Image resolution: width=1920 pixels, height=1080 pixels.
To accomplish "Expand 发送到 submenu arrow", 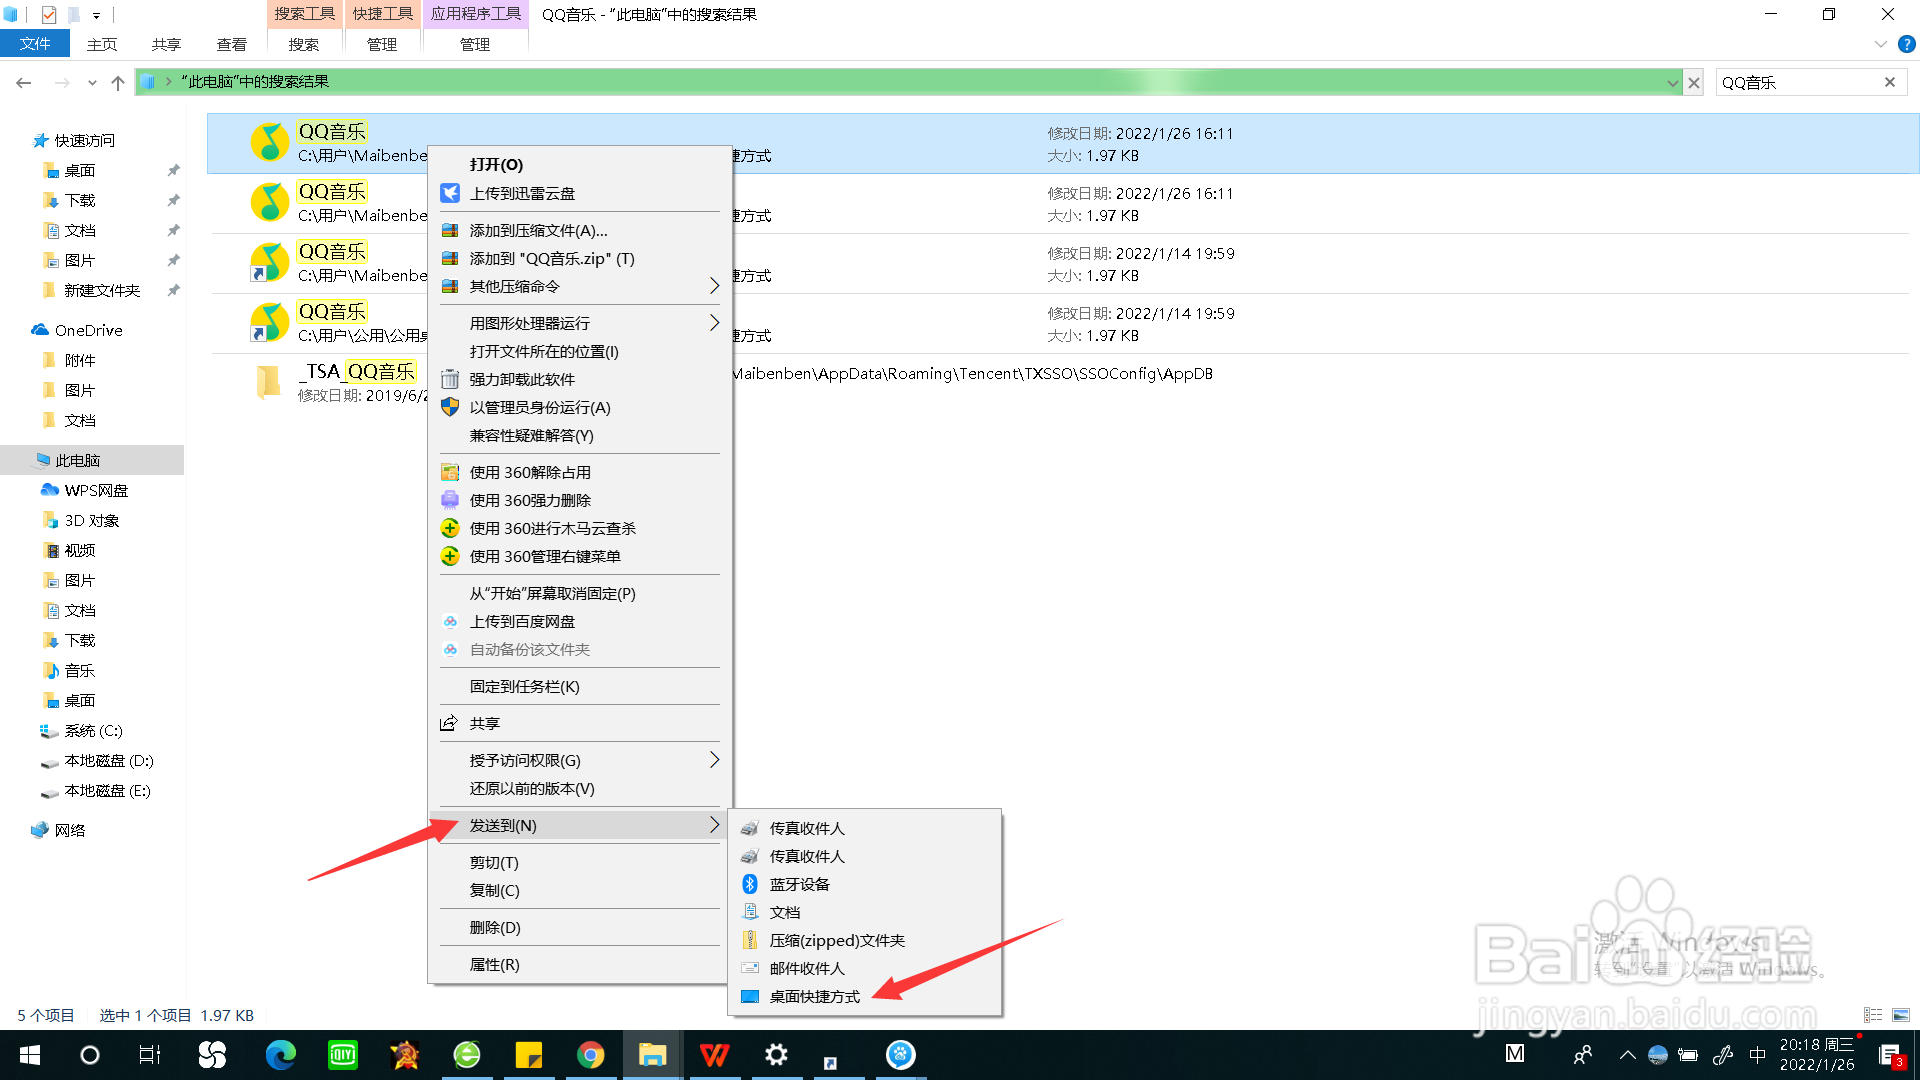I will coord(714,825).
